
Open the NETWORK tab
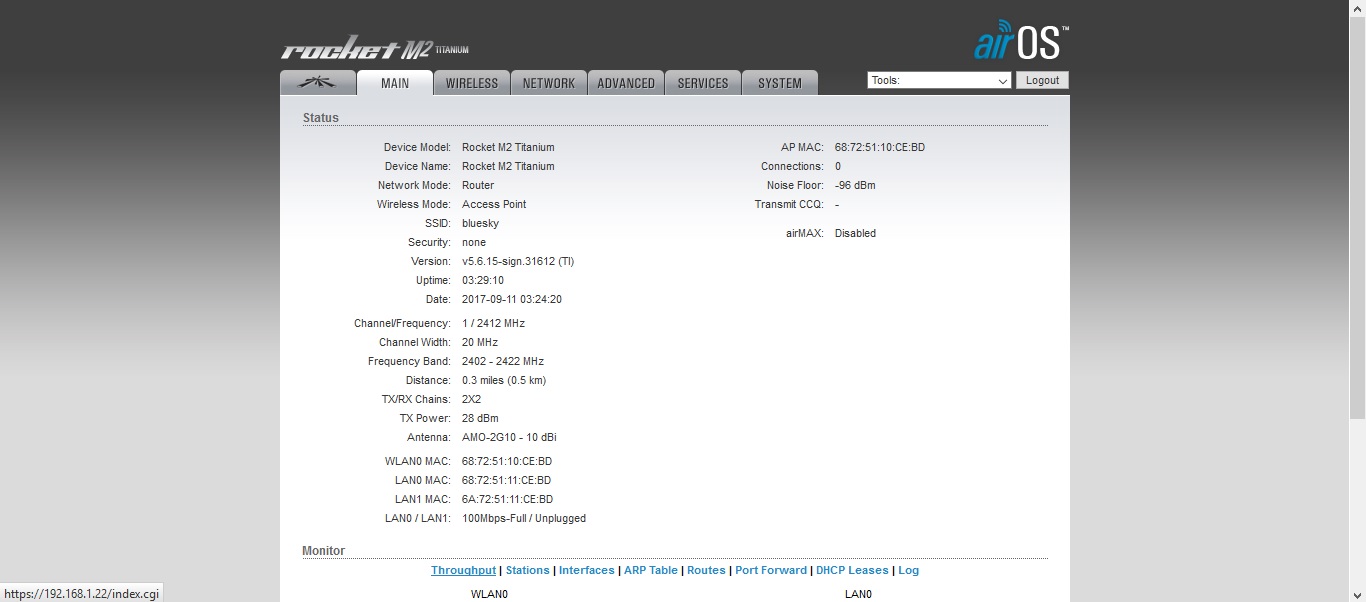tap(549, 83)
